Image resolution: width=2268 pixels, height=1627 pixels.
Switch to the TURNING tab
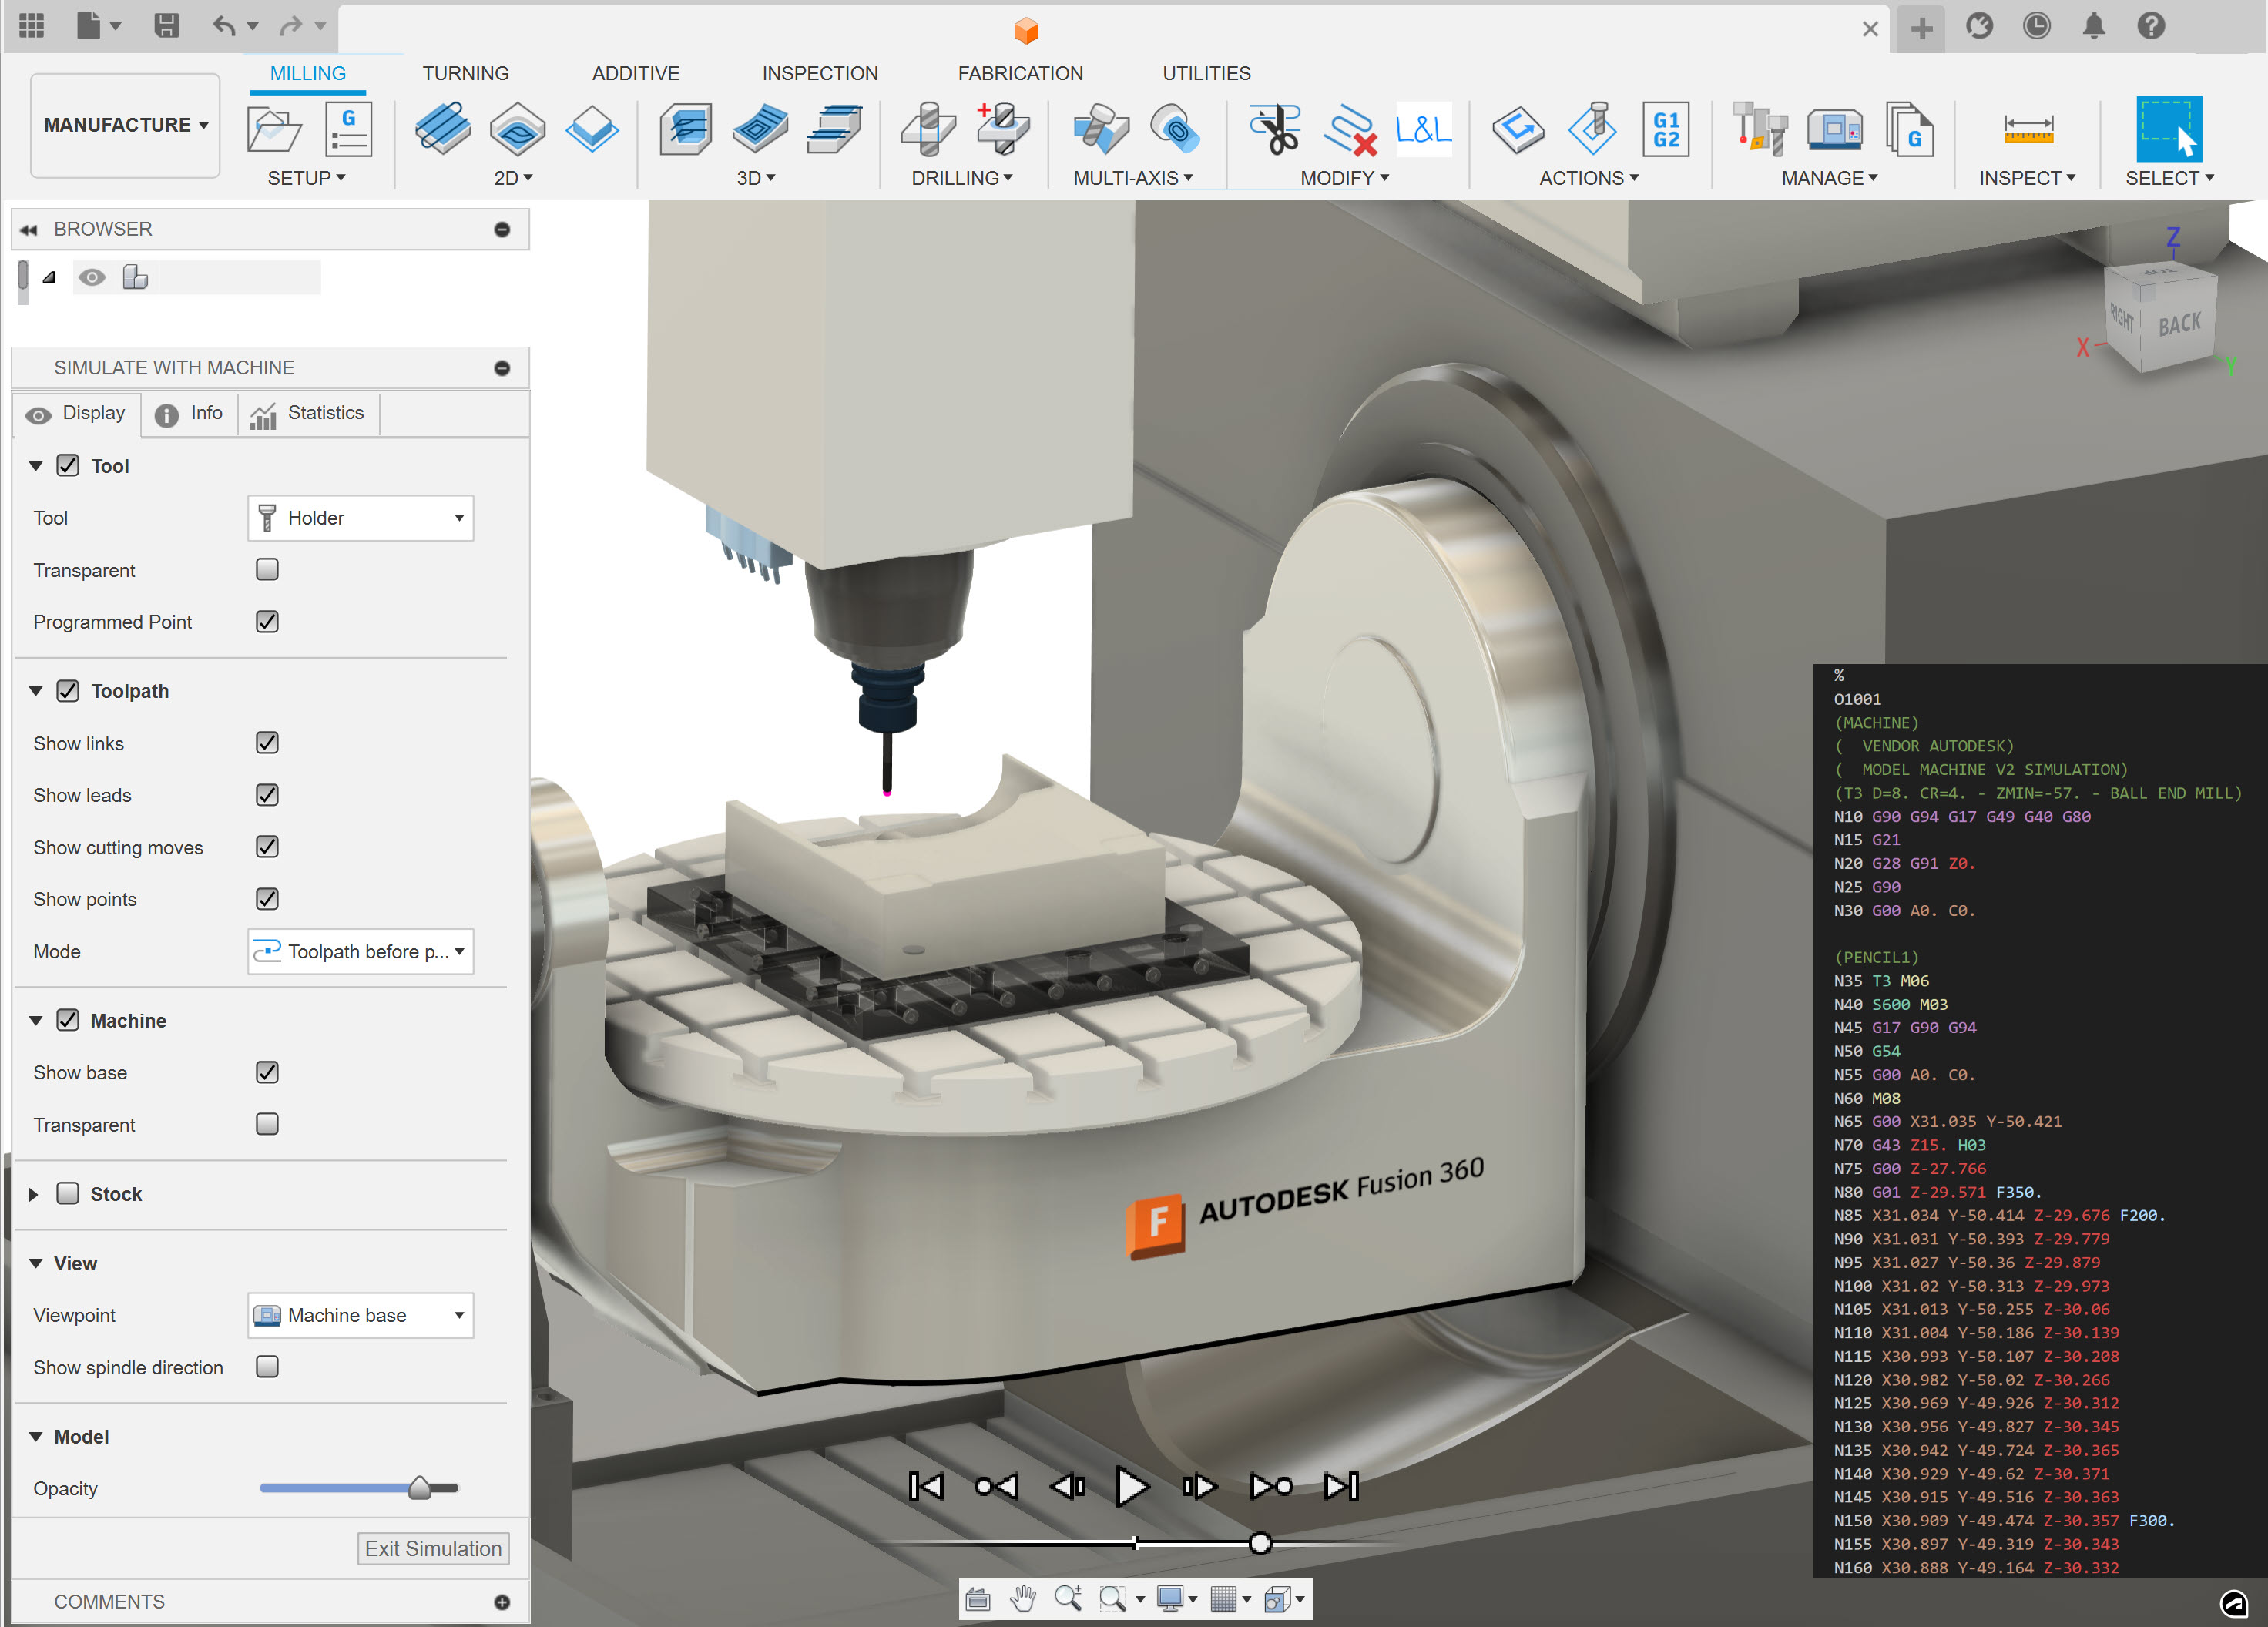[x=465, y=72]
